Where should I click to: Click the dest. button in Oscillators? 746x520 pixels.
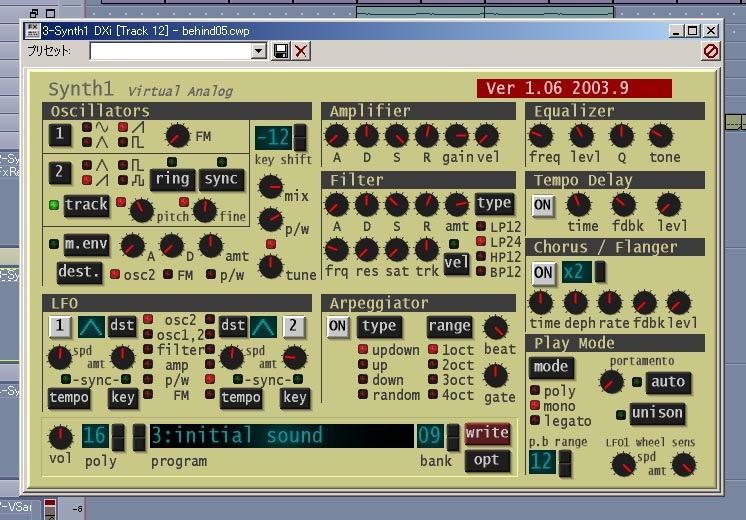point(79,273)
